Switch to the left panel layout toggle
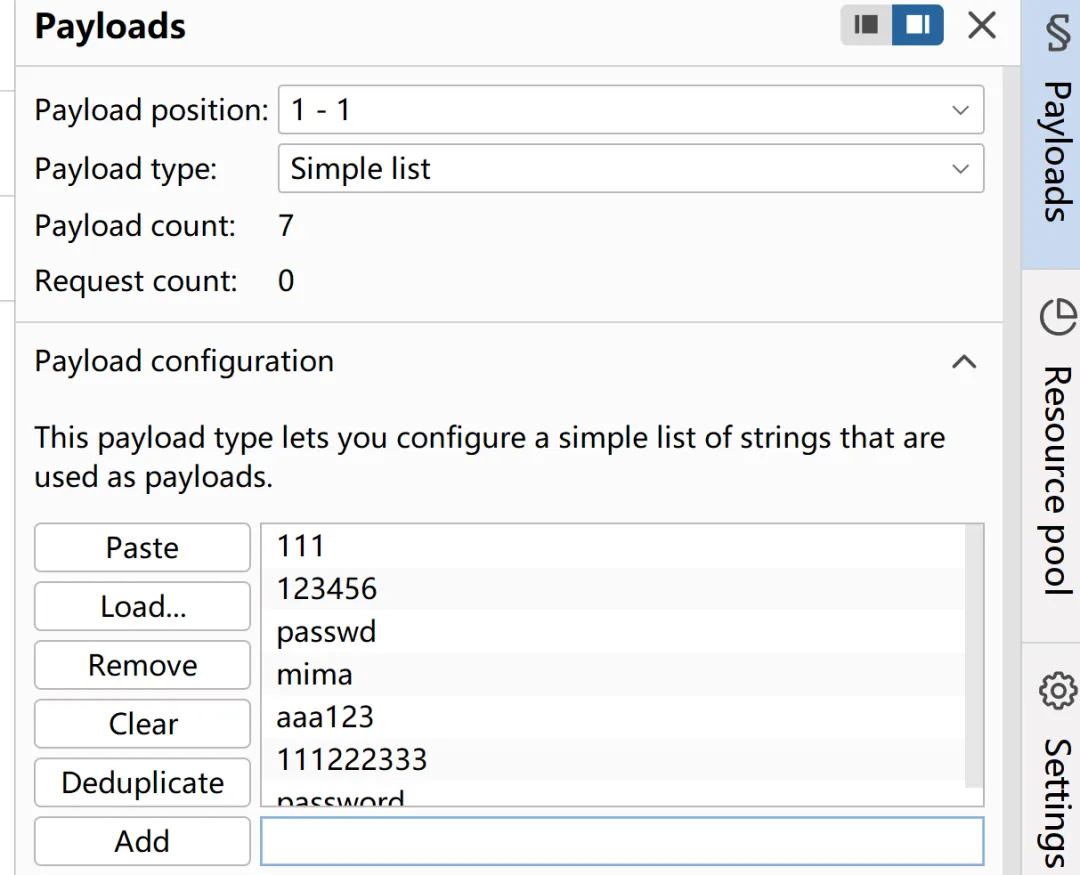 867,25
